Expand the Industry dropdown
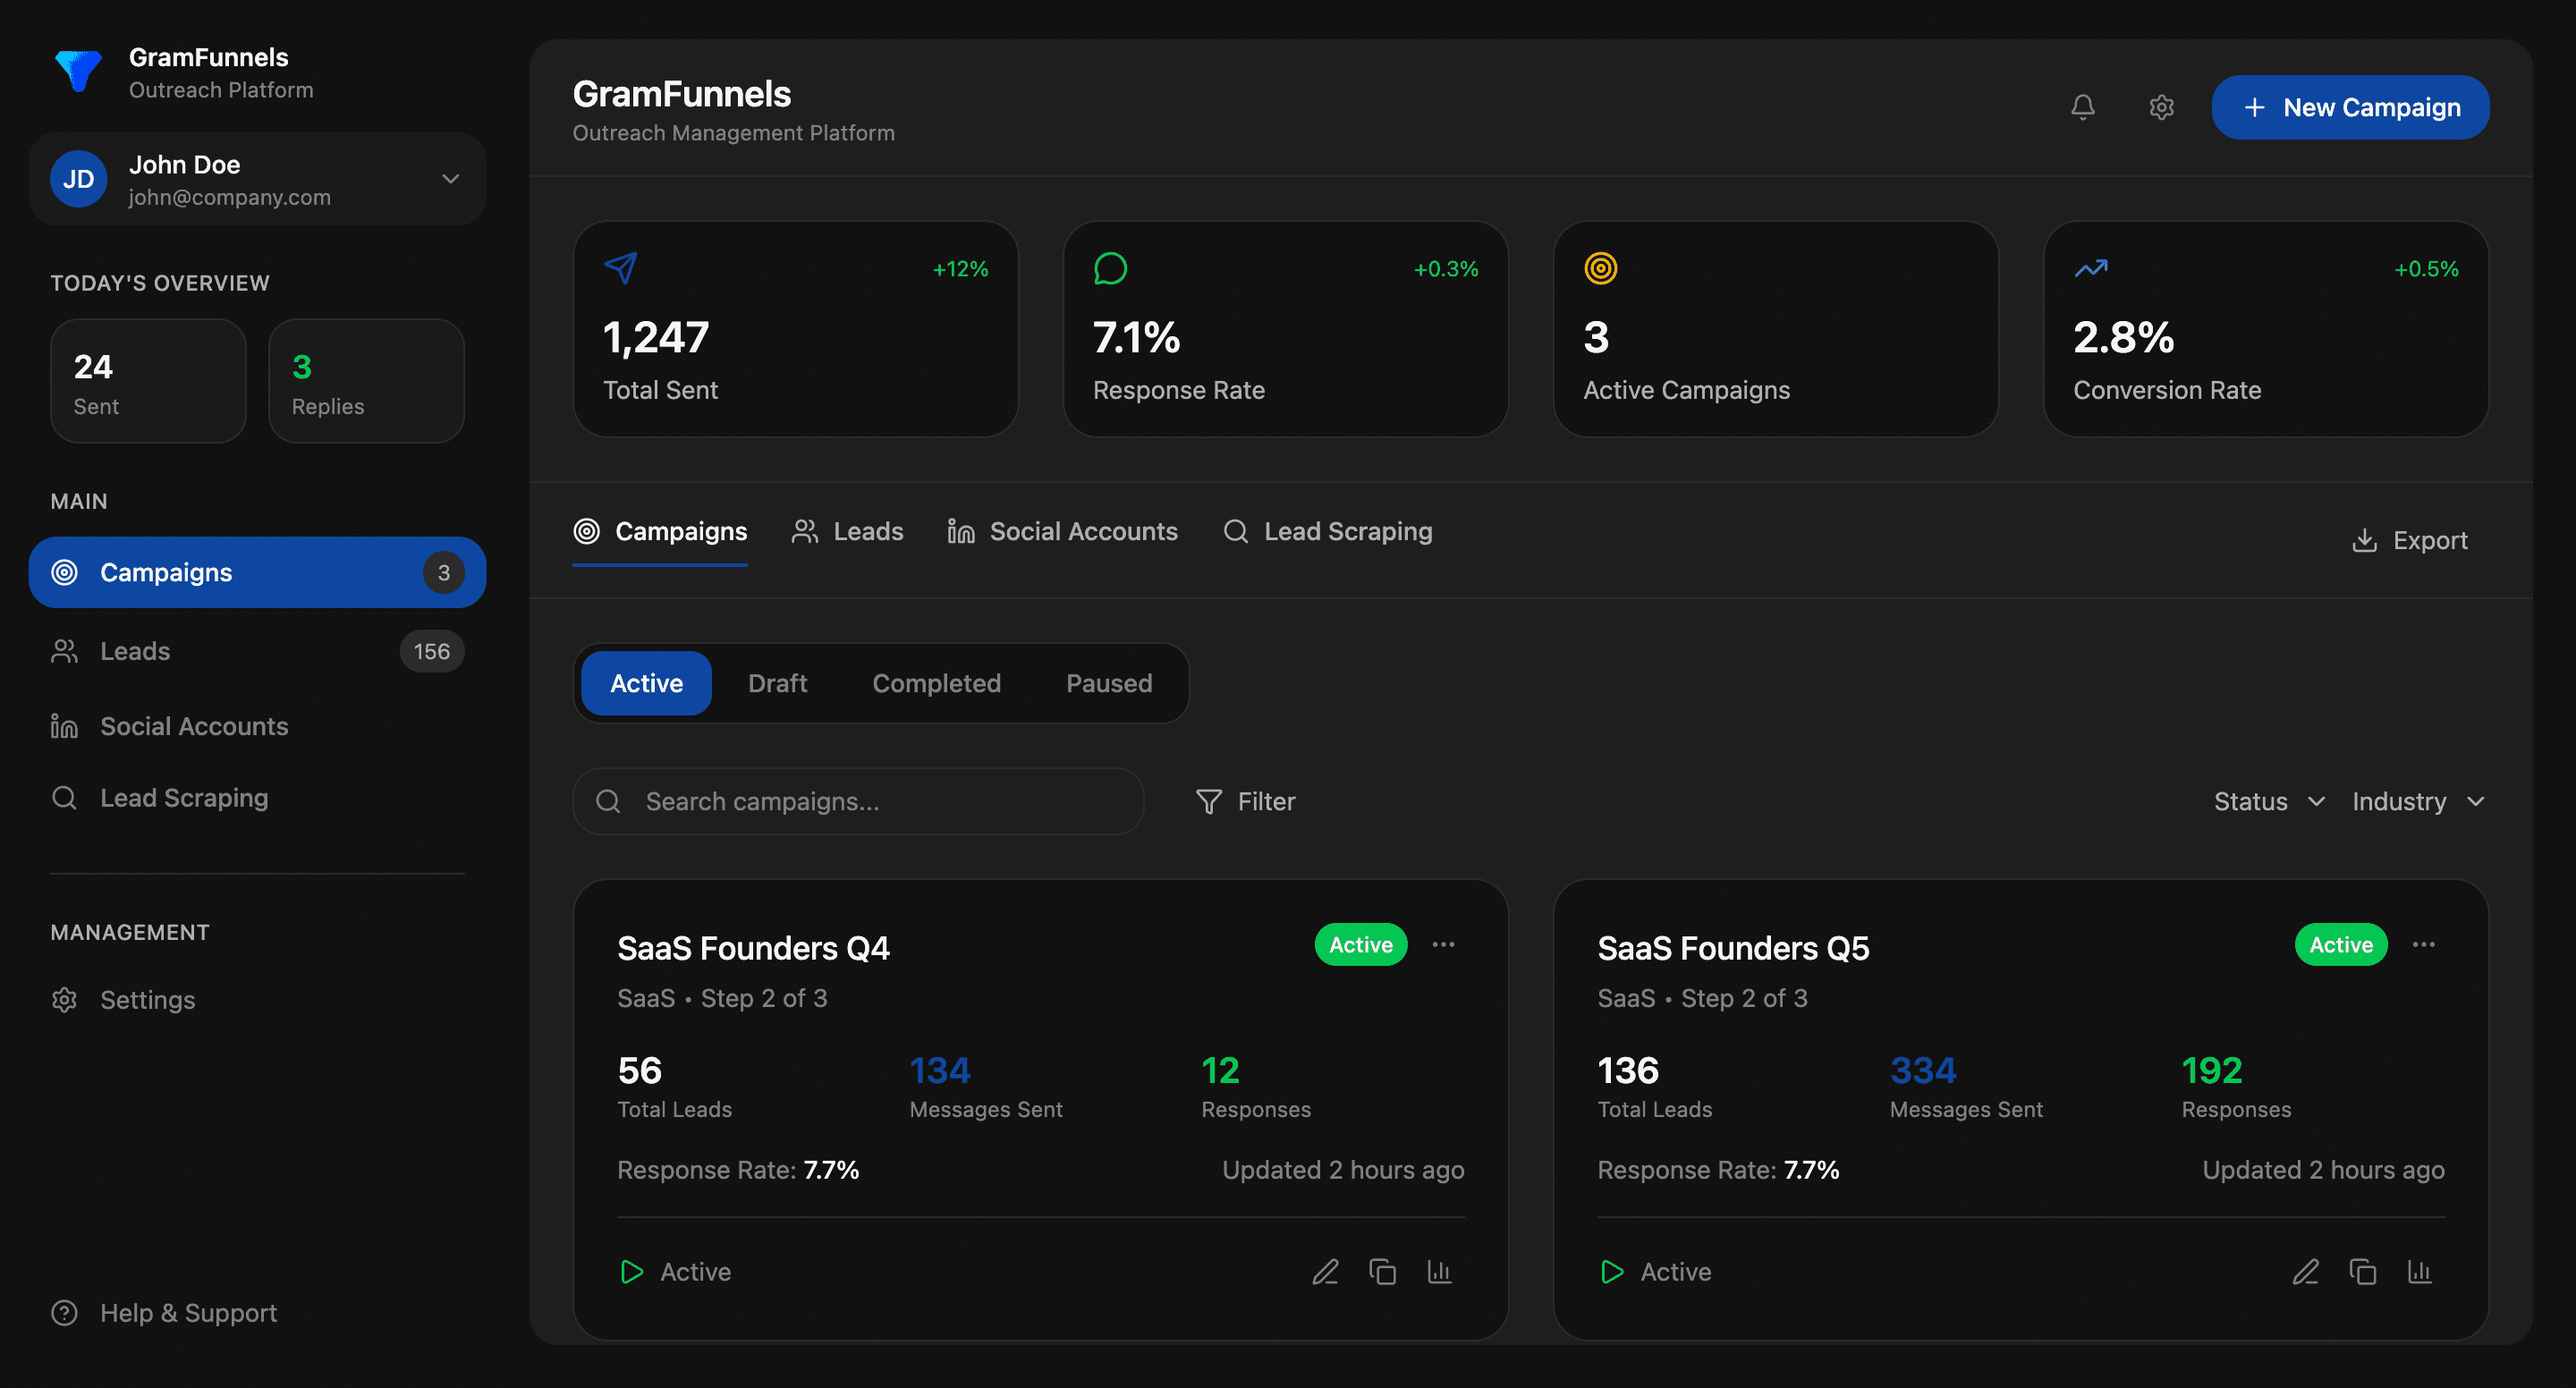The width and height of the screenshot is (2576, 1388). [x=2417, y=801]
